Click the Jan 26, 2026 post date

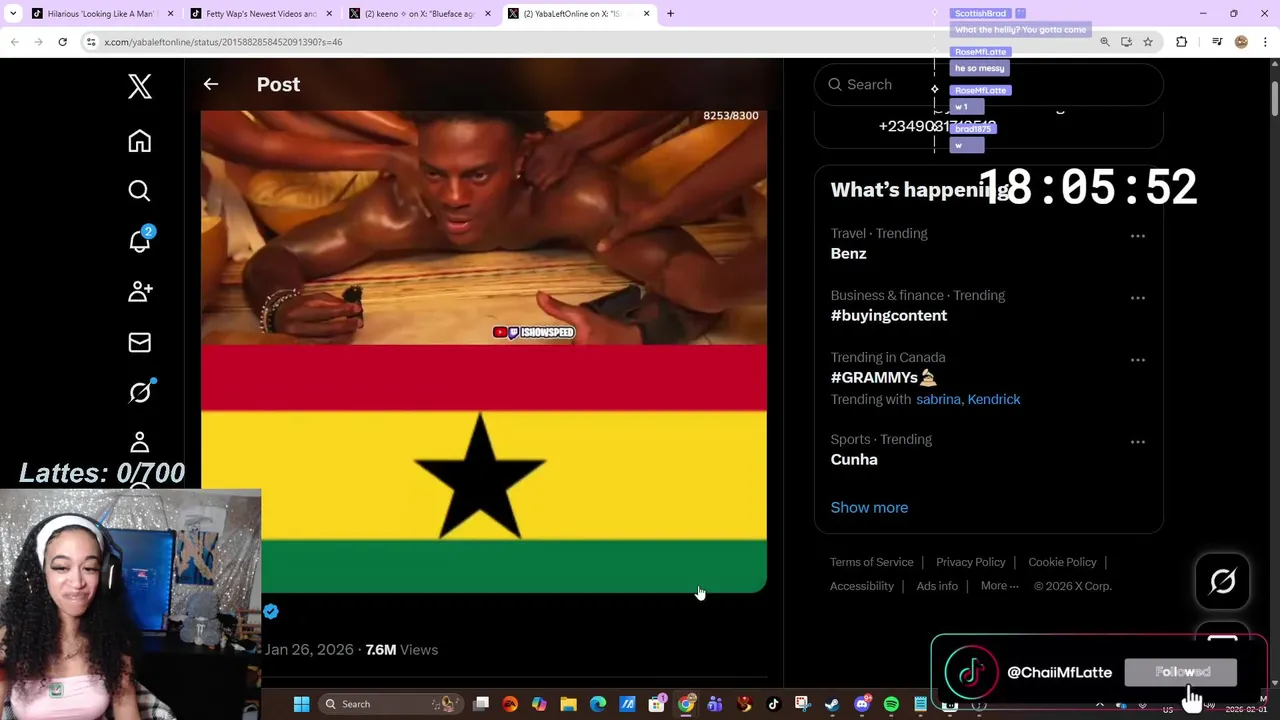(x=309, y=650)
